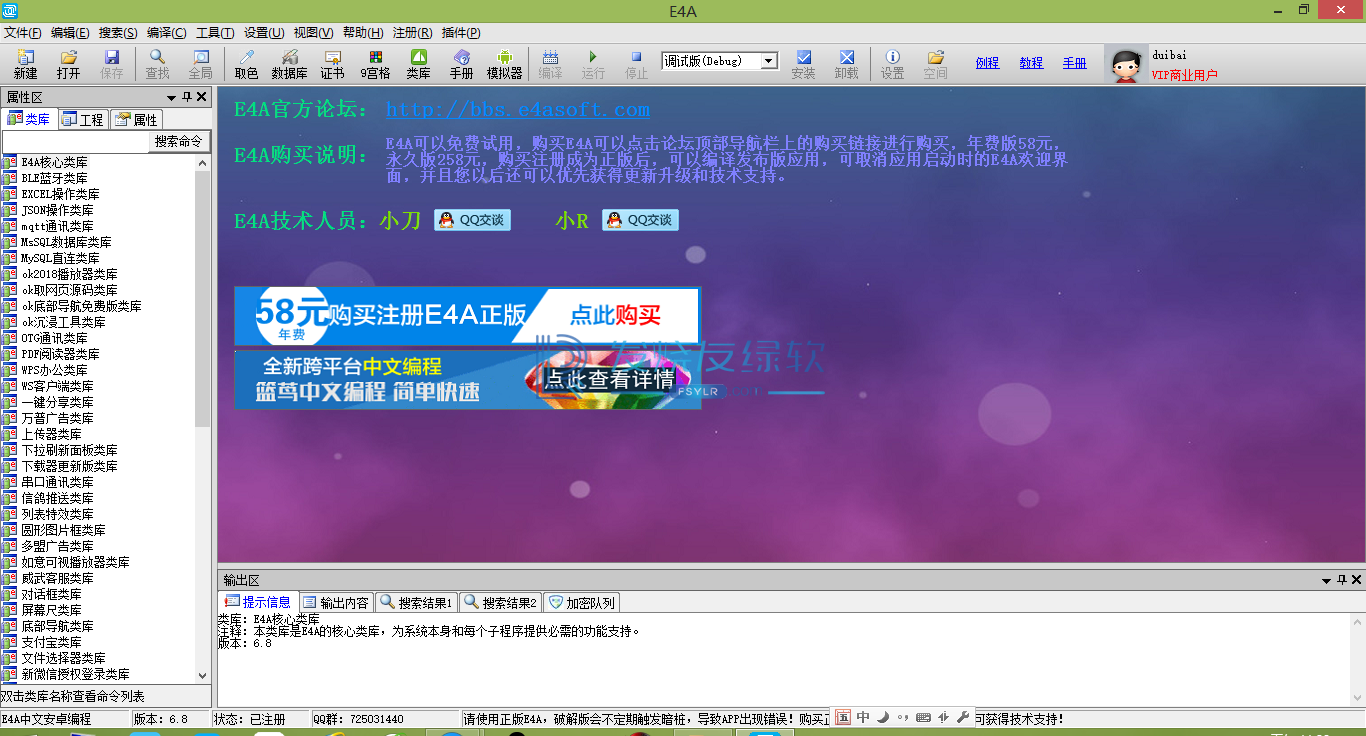This screenshot has height=736, width=1366.
Task: Open the 注册(R) menu
Action: pyautogui.click(x=412, y=33)
